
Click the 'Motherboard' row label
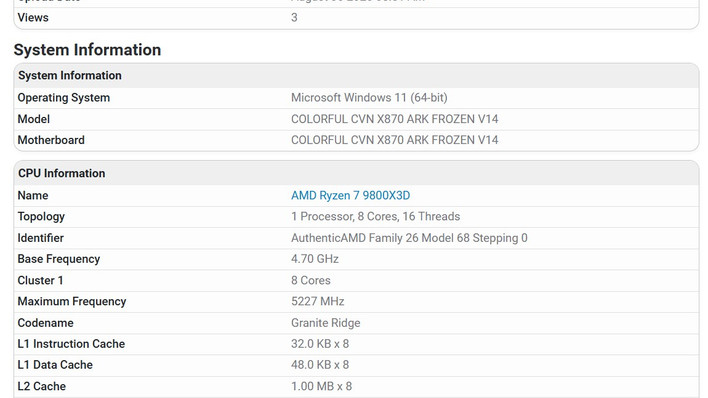(x=51, y=140)
